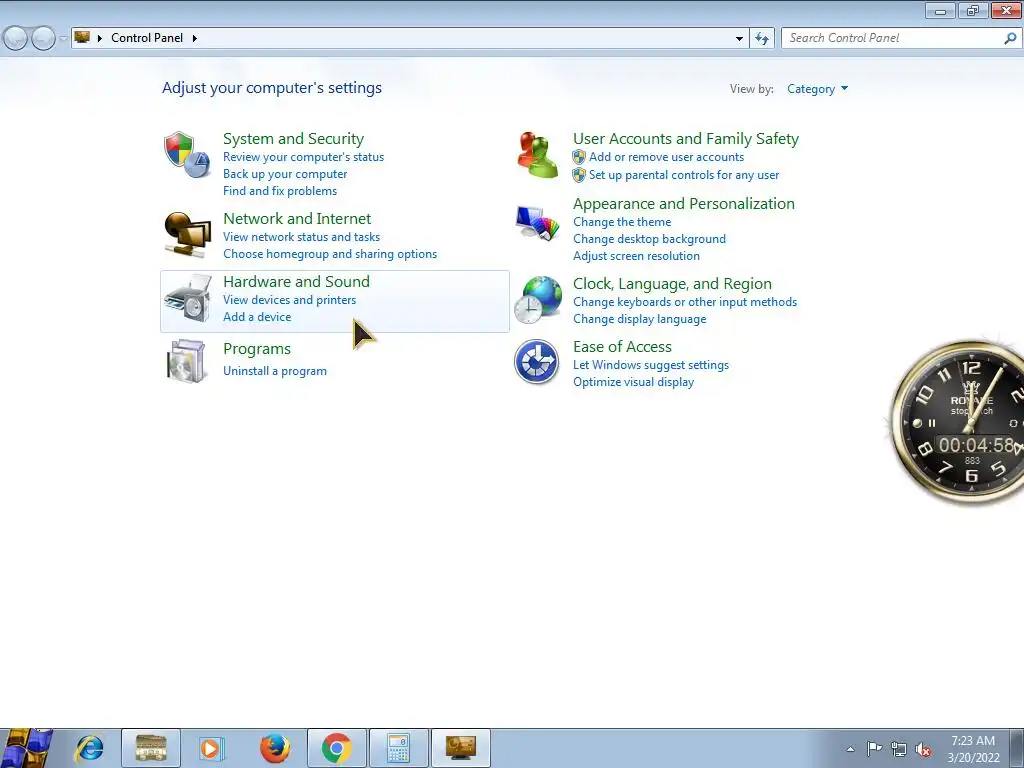Open the recent pages dropdown beside Forward
The image size is (1024, 768).
click(63, 39)
